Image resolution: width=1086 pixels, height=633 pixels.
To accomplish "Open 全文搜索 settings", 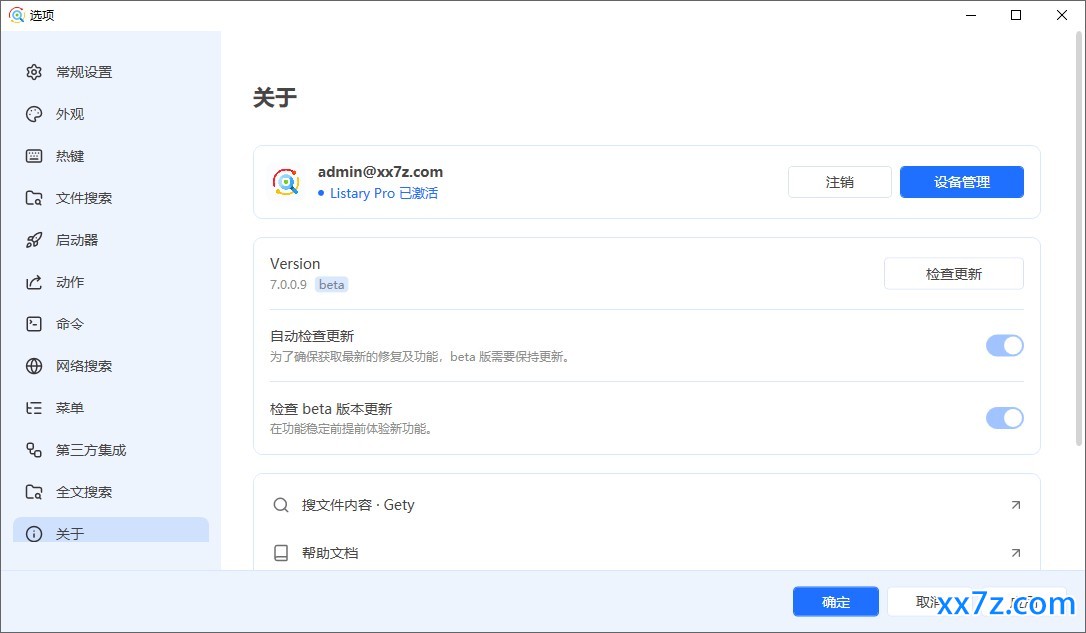I will click(x=111, y=492).
